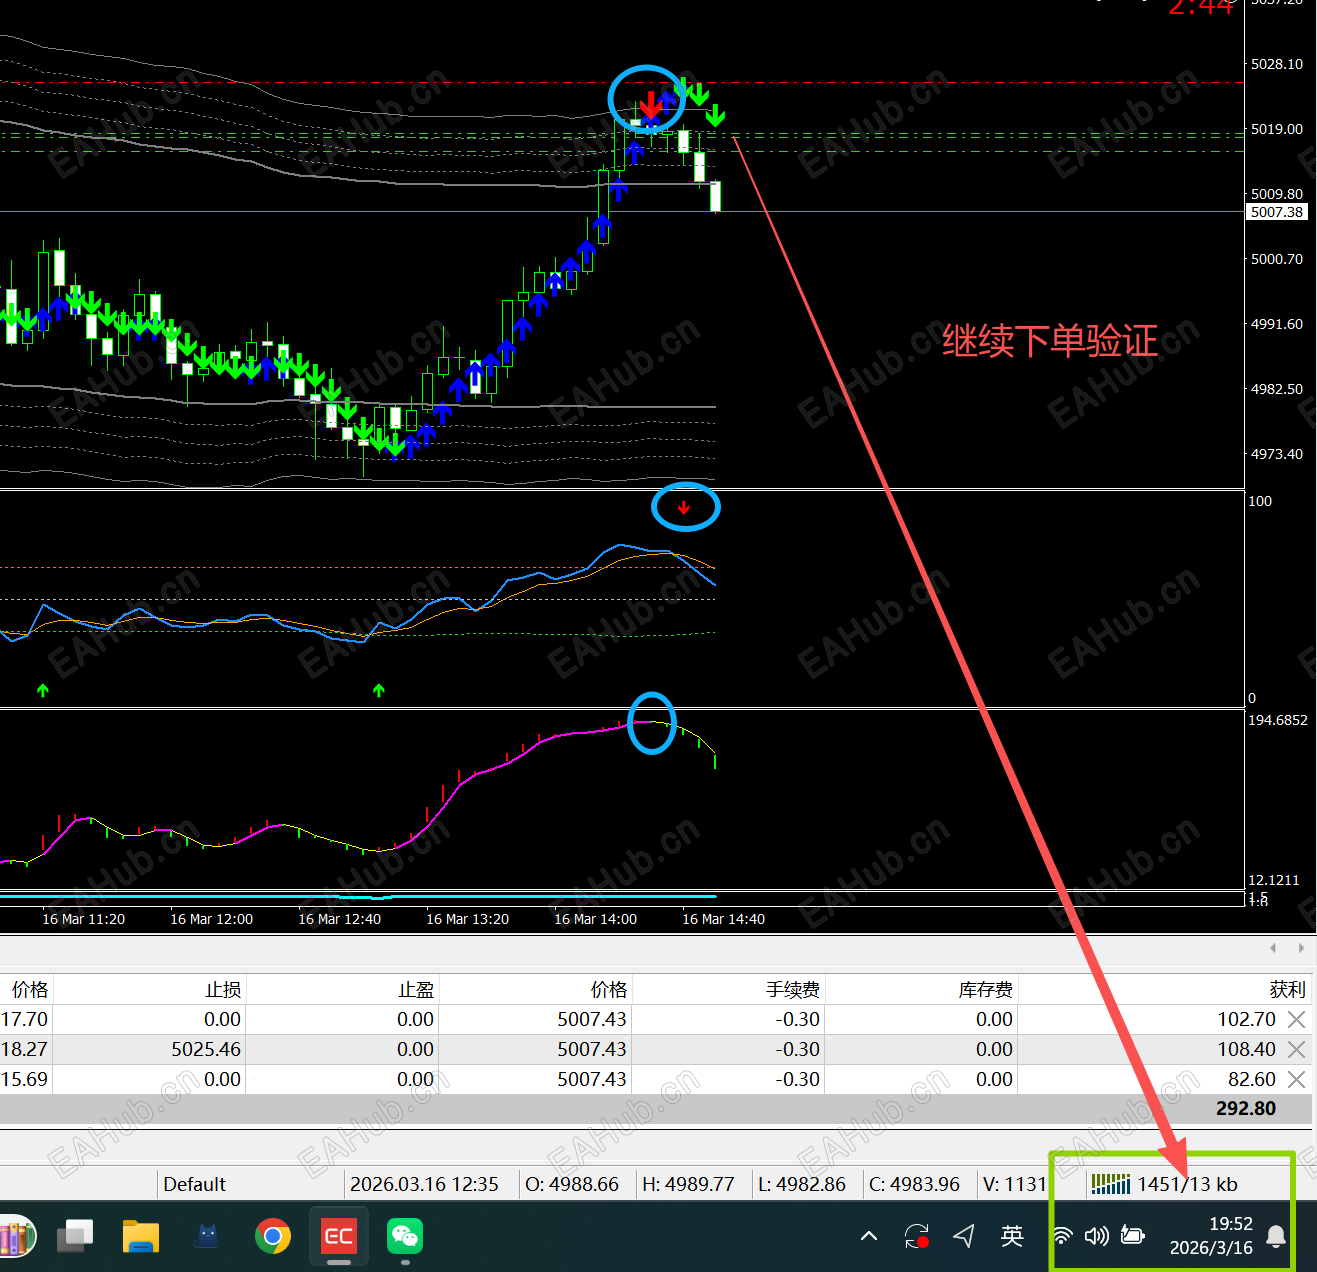The width and height of the screenshot is (1317, 1272).
Task: Click the left chart-tab scroll arrow
Action: pos(1273,948)
